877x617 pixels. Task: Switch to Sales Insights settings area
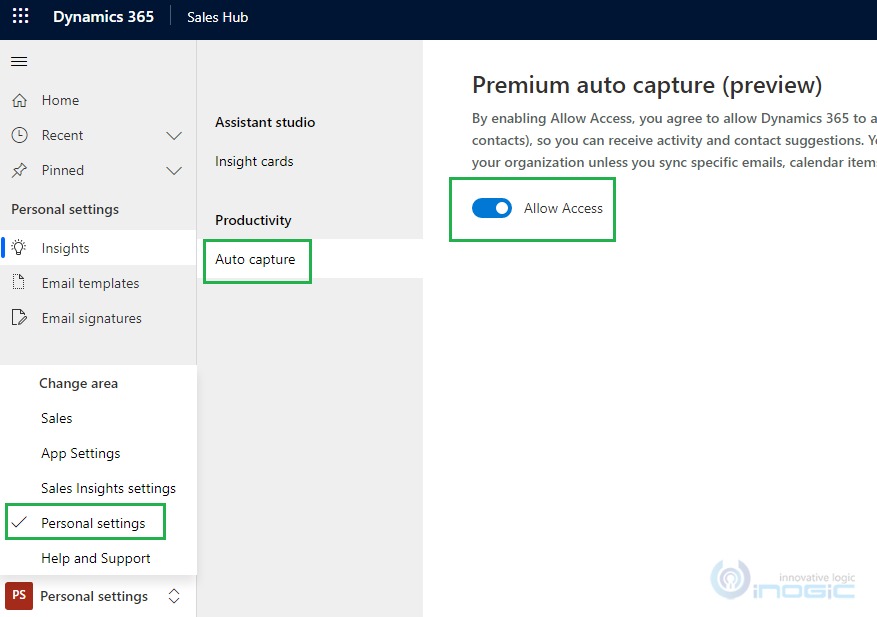coord(109,488)
